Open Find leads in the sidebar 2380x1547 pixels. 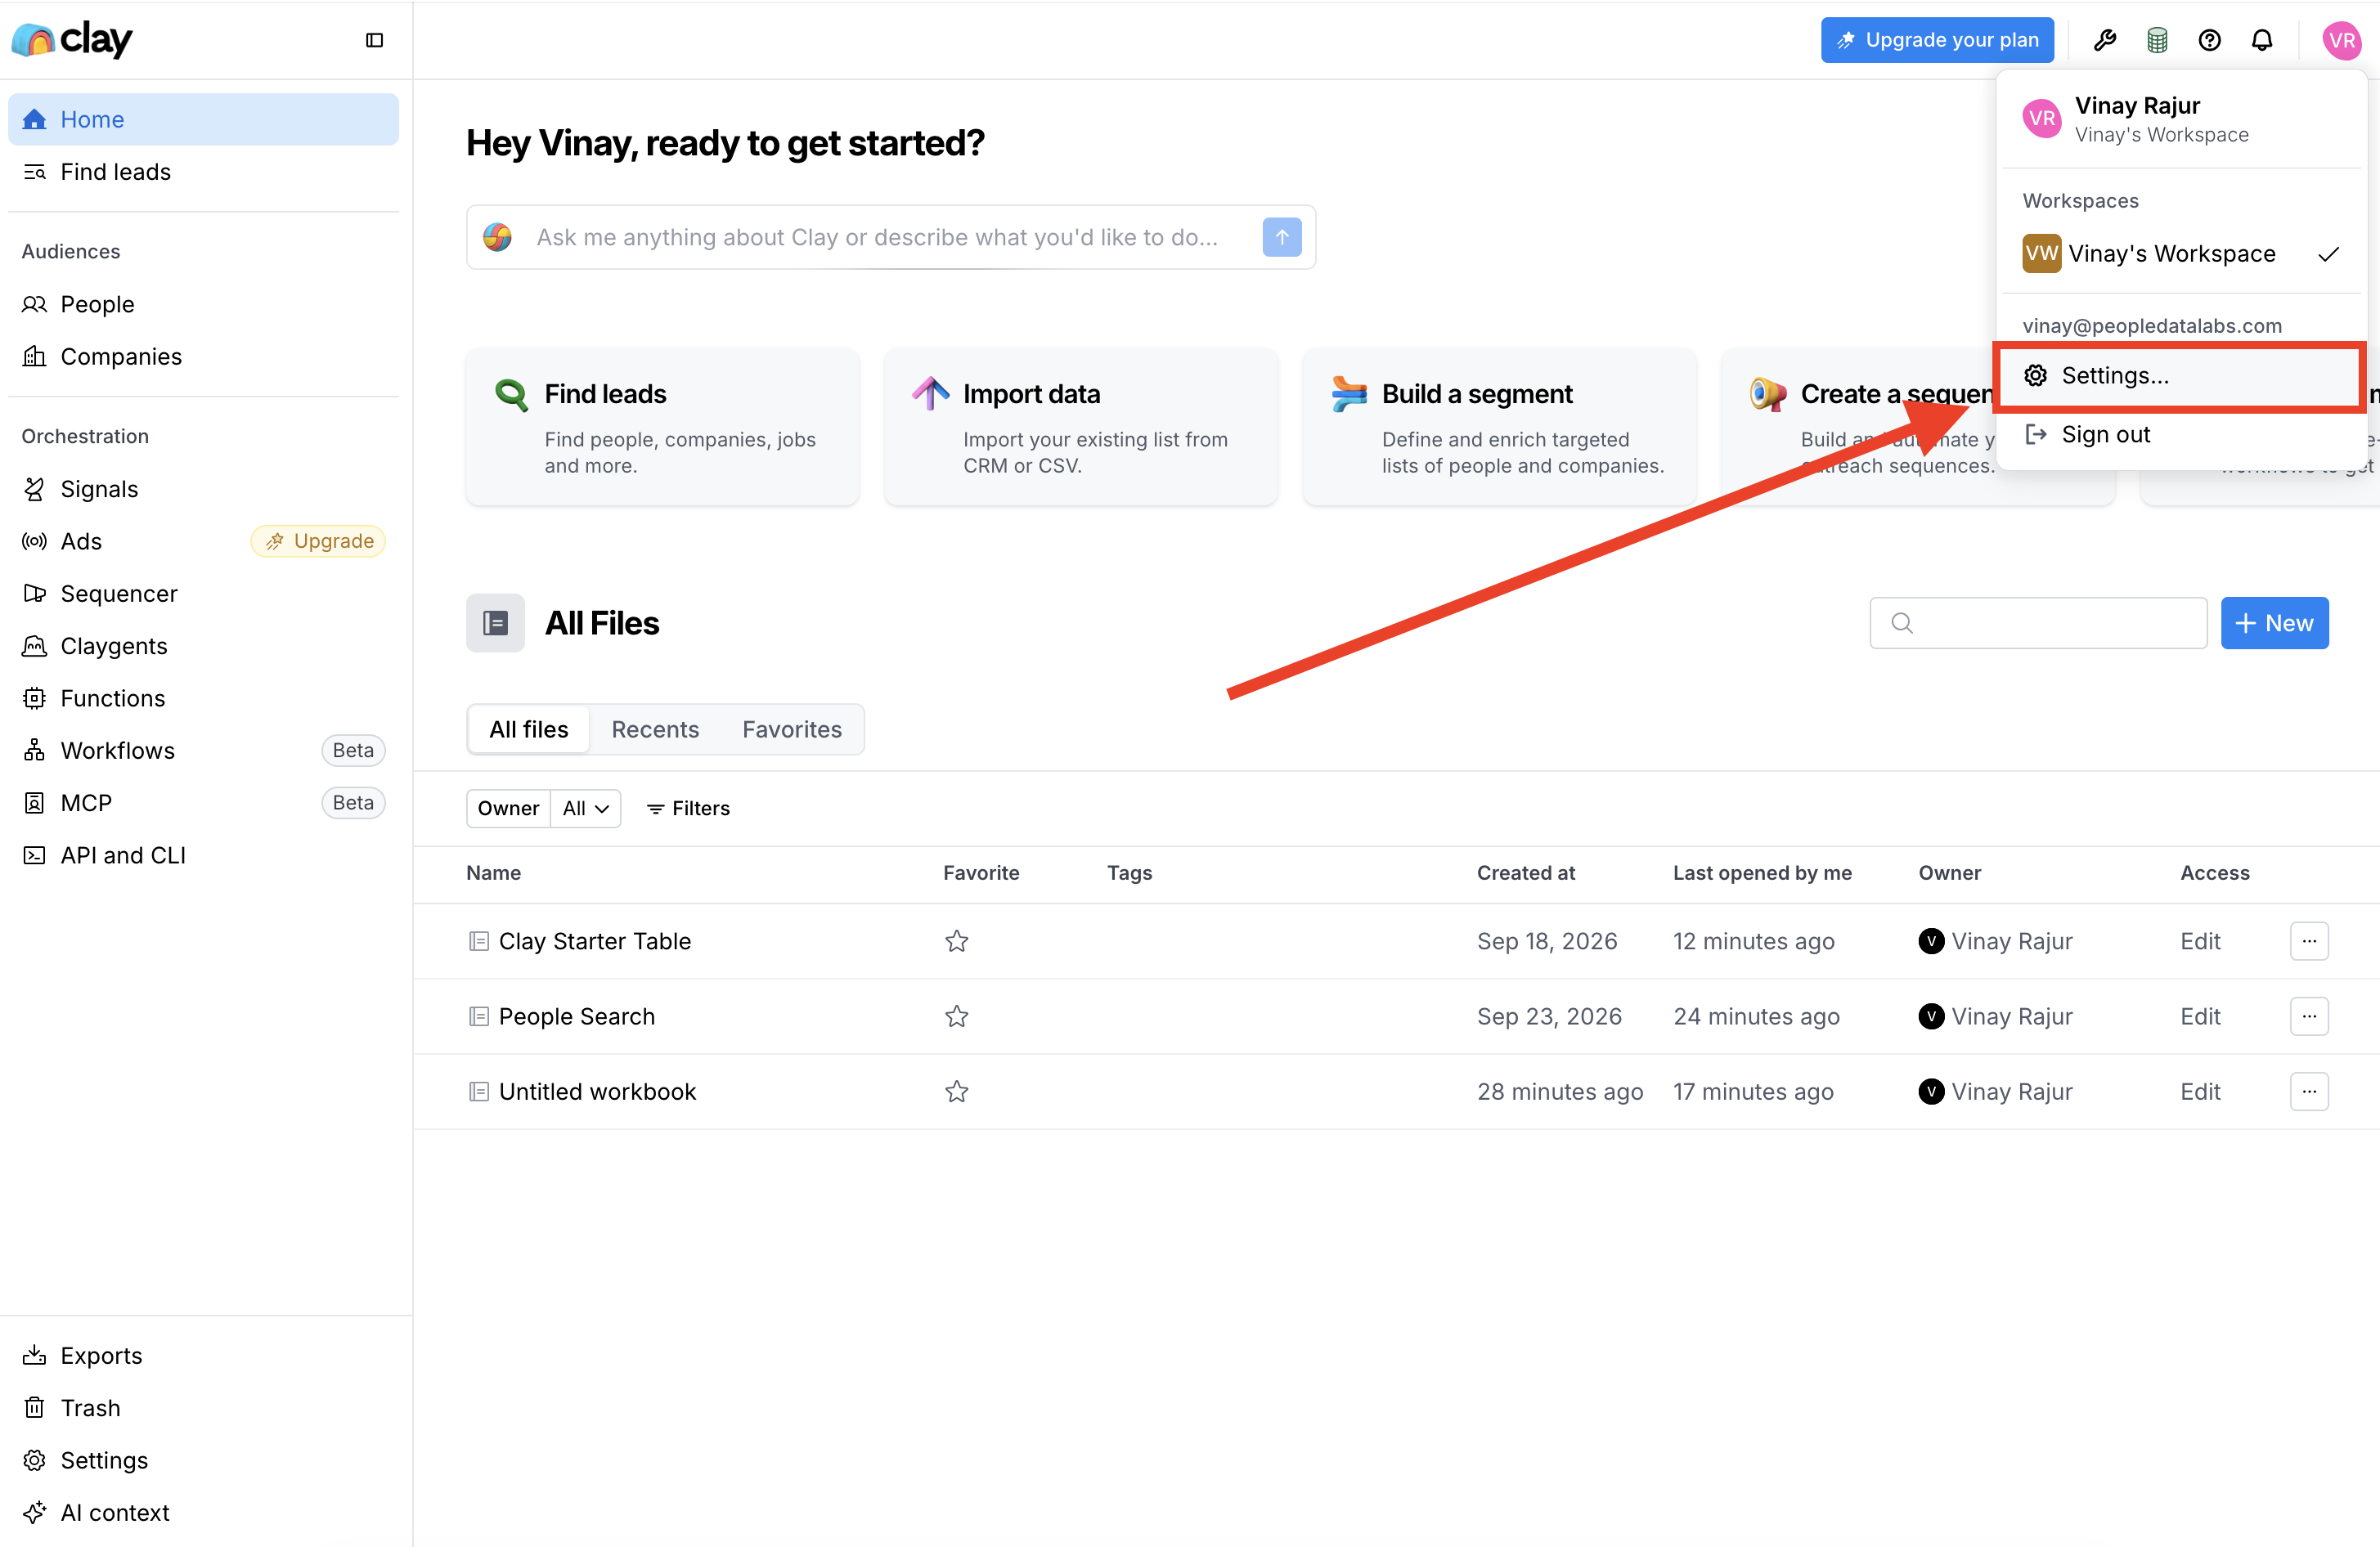[203, 172]
